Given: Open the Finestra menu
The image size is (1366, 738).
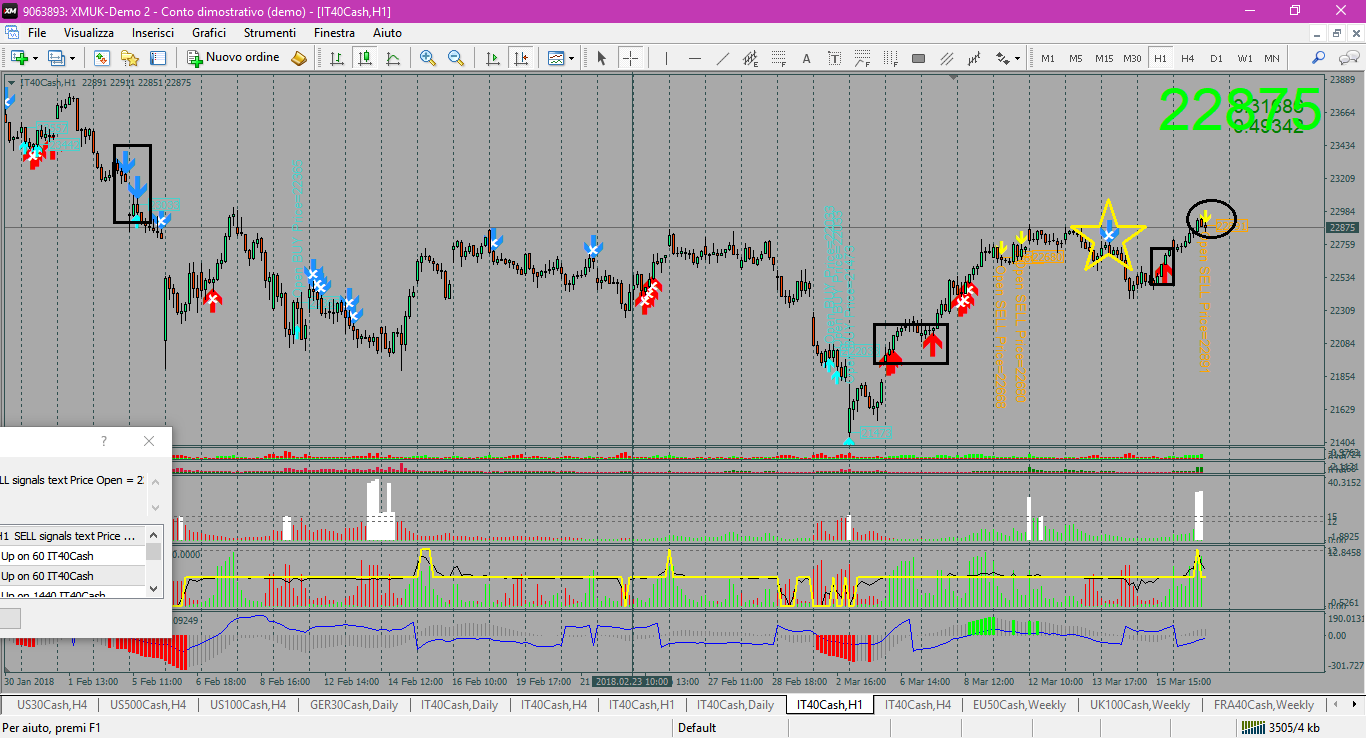Looking at the screenshot, I should pos(334,33).
